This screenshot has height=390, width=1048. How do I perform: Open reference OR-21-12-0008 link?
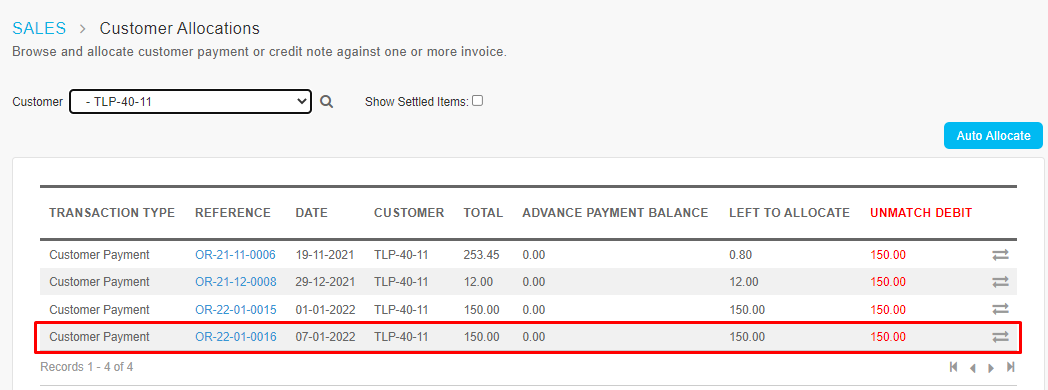236,282
